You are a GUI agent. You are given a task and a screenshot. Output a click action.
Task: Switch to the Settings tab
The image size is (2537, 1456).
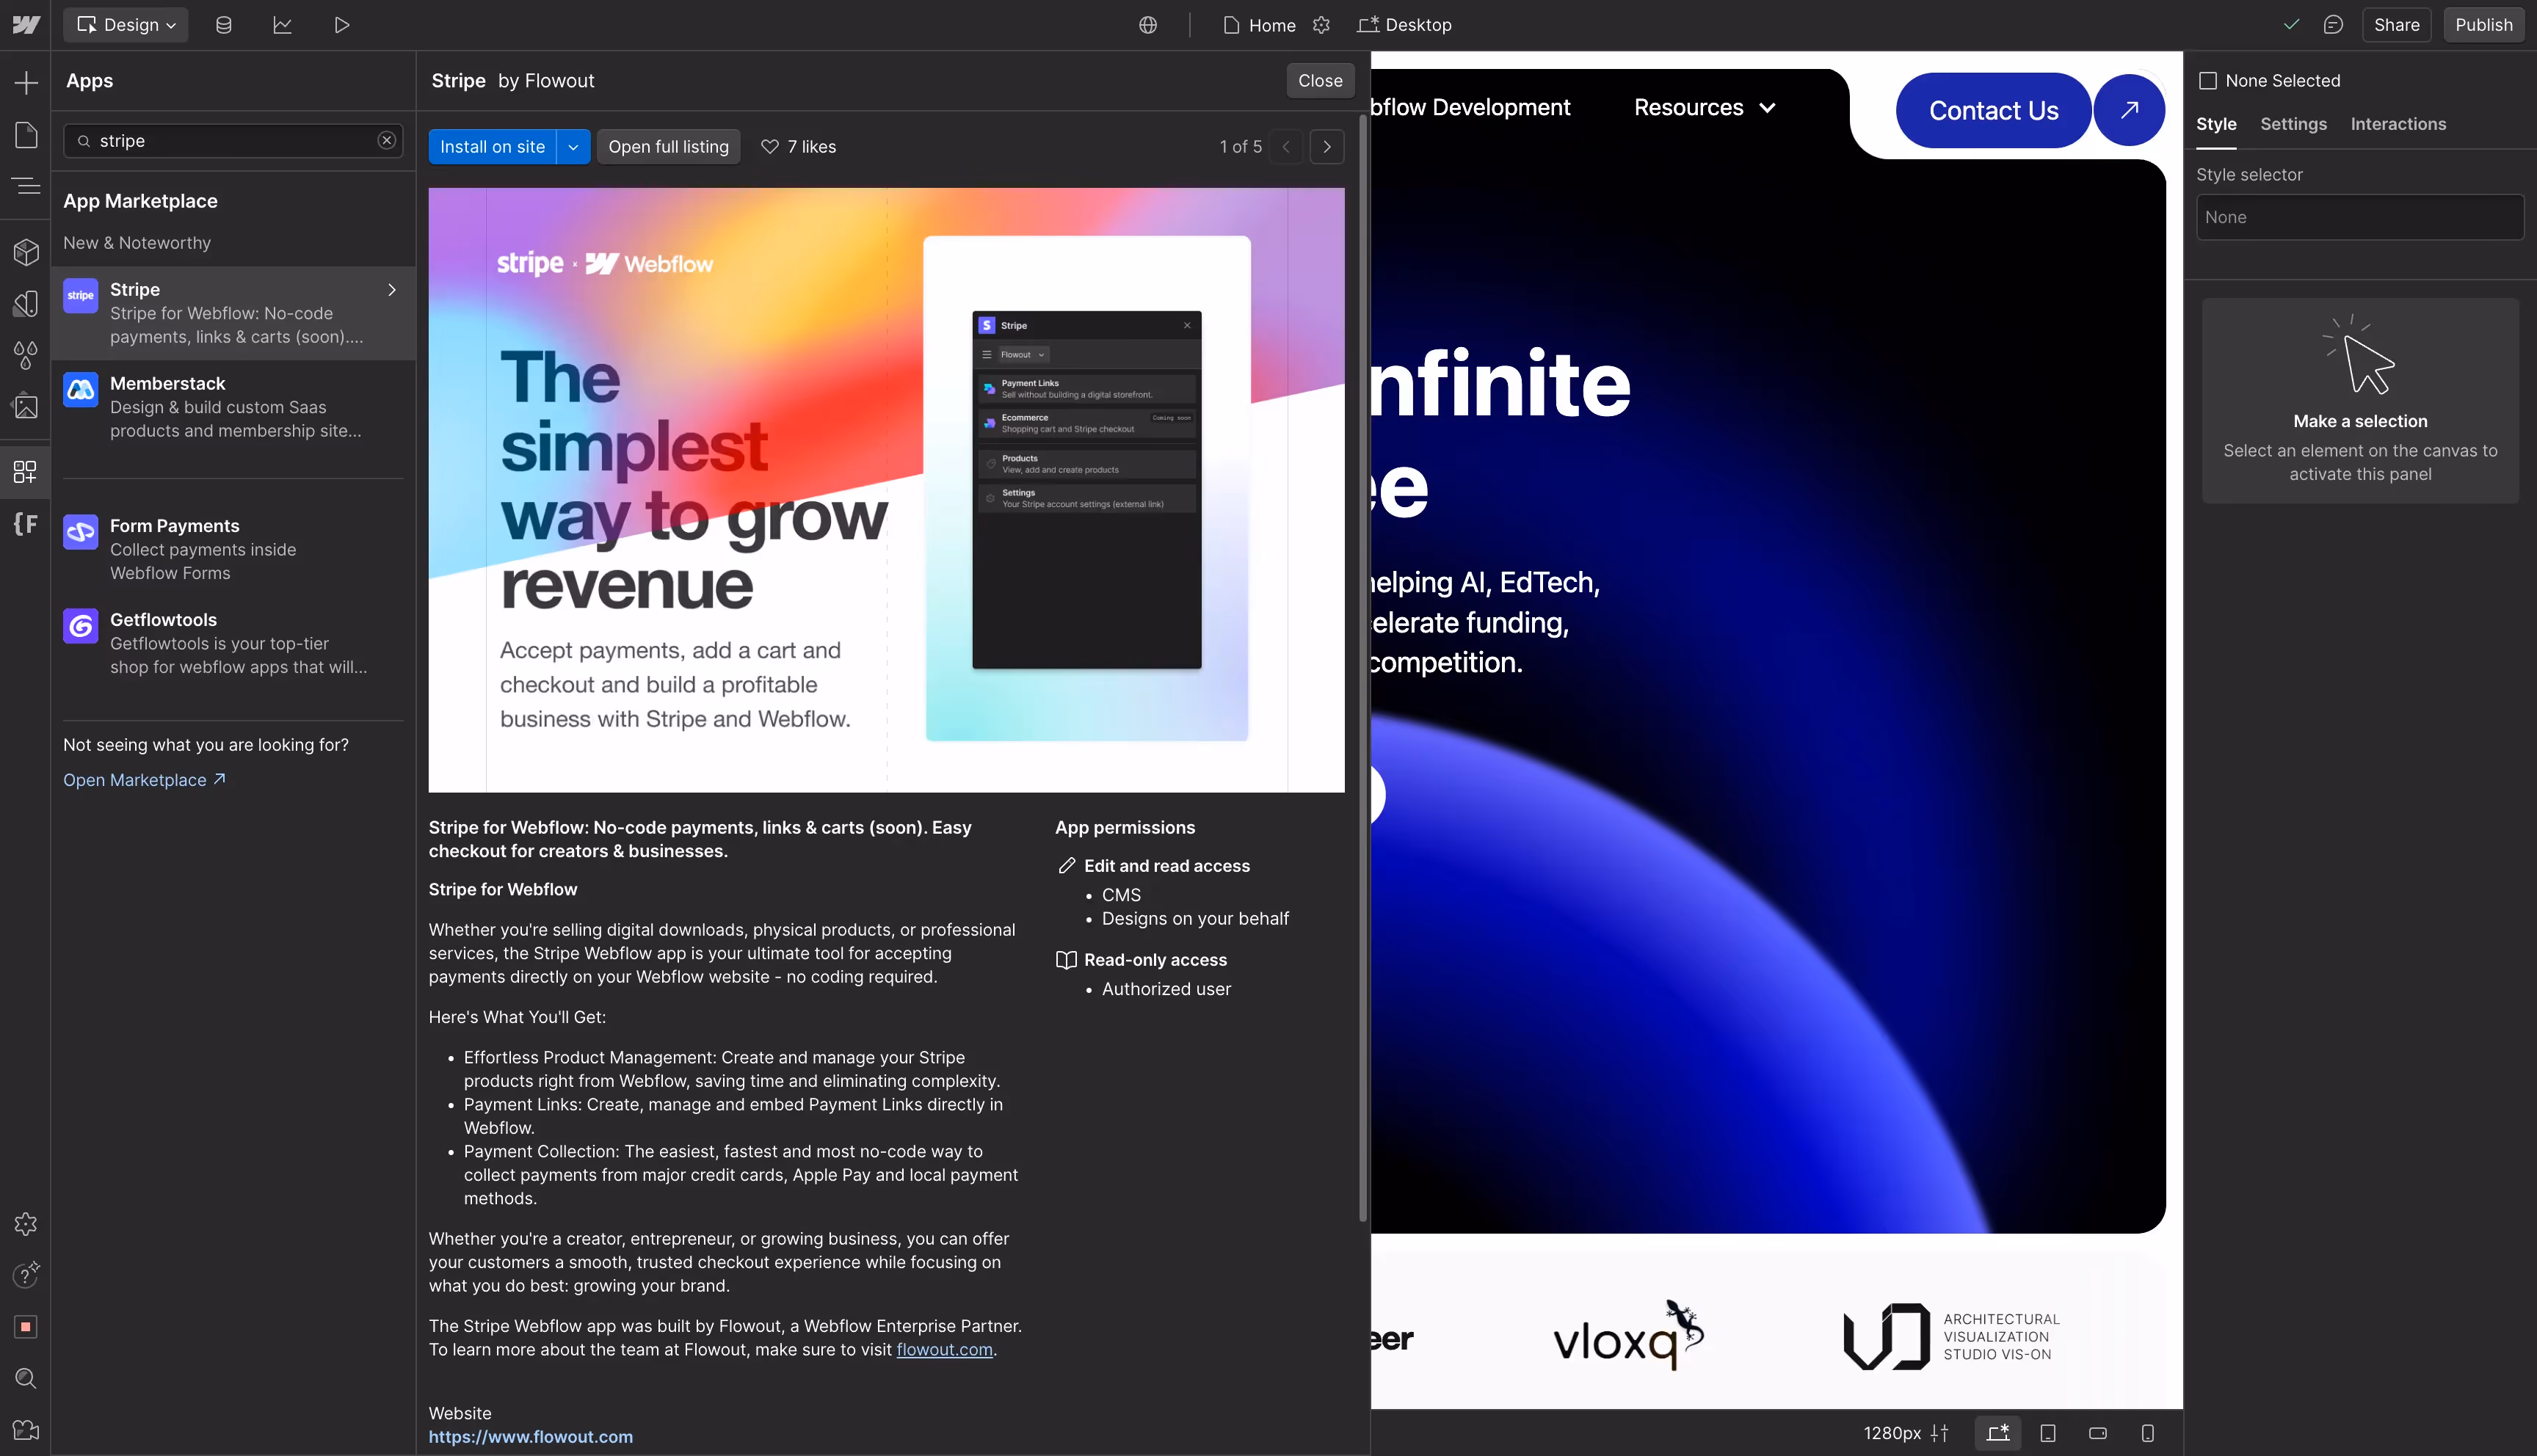(2293, 124)
